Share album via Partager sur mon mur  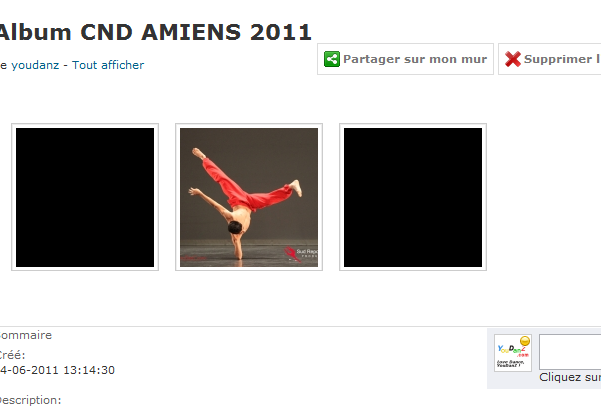pos(405,59)
